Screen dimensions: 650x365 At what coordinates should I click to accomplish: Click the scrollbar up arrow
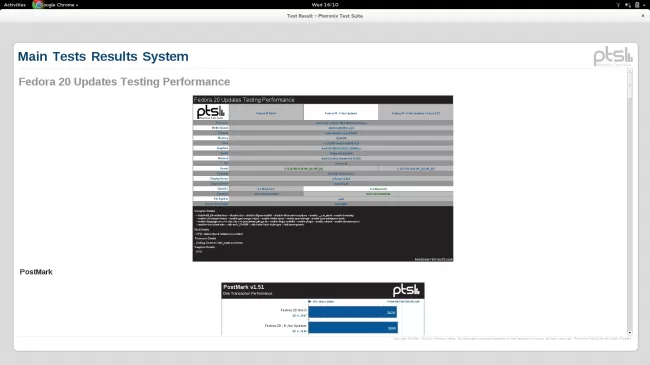tap(630, 71)
